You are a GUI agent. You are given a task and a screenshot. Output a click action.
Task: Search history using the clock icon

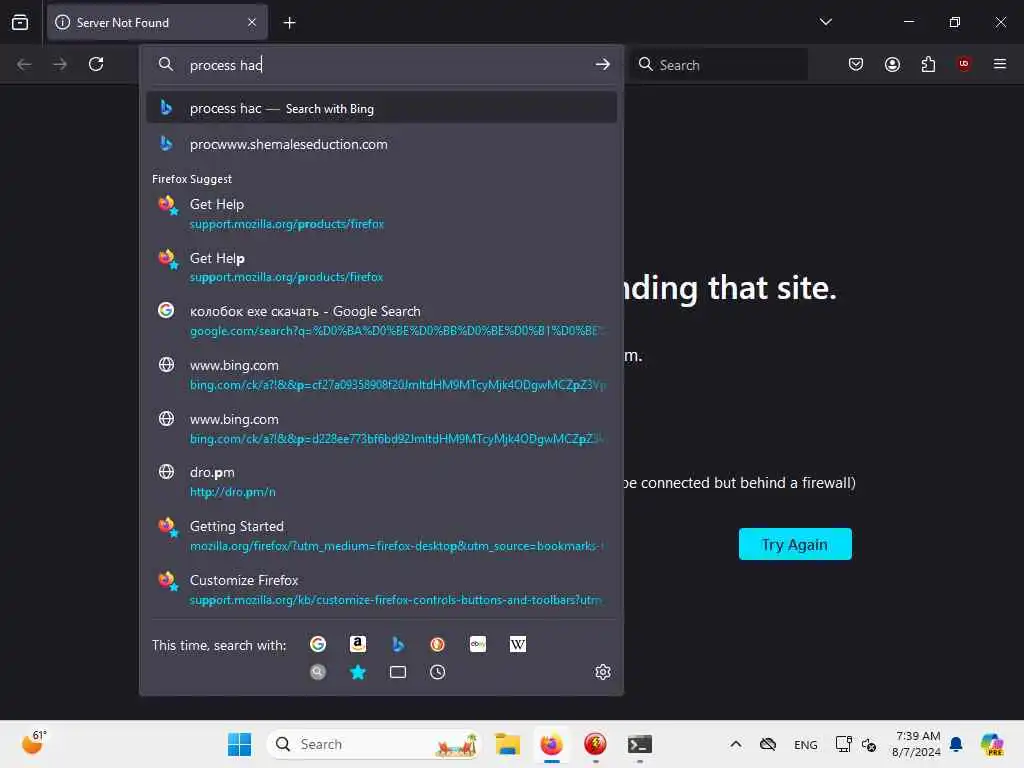coord(438,672)
